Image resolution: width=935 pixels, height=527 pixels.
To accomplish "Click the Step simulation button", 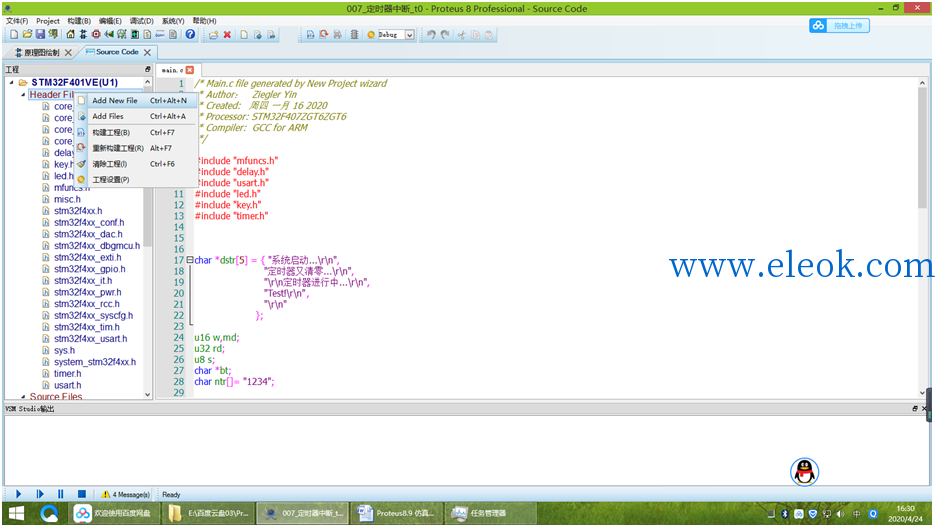I will (x=40, y=494).
